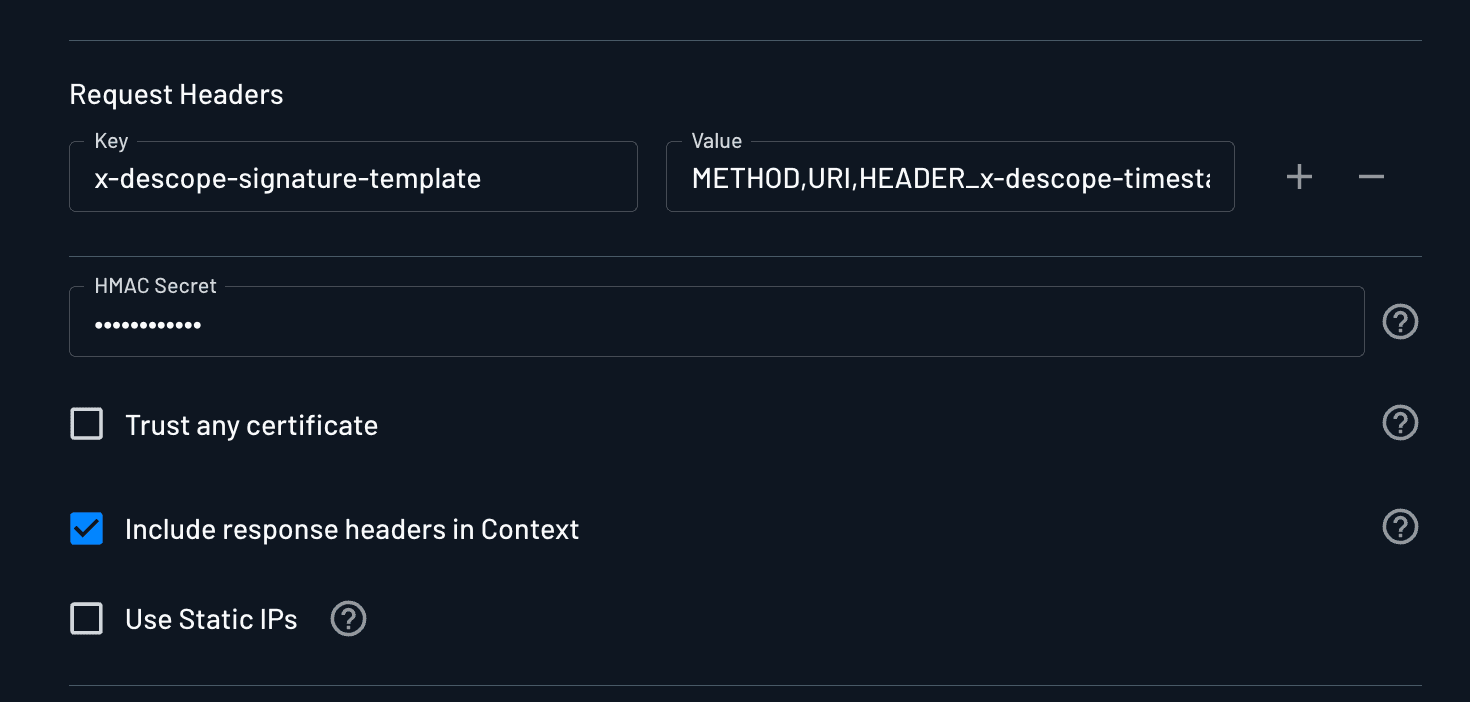
Task: Click the plus icon next to Value field
Action: pyautogui.click(x=1298, y=176)
